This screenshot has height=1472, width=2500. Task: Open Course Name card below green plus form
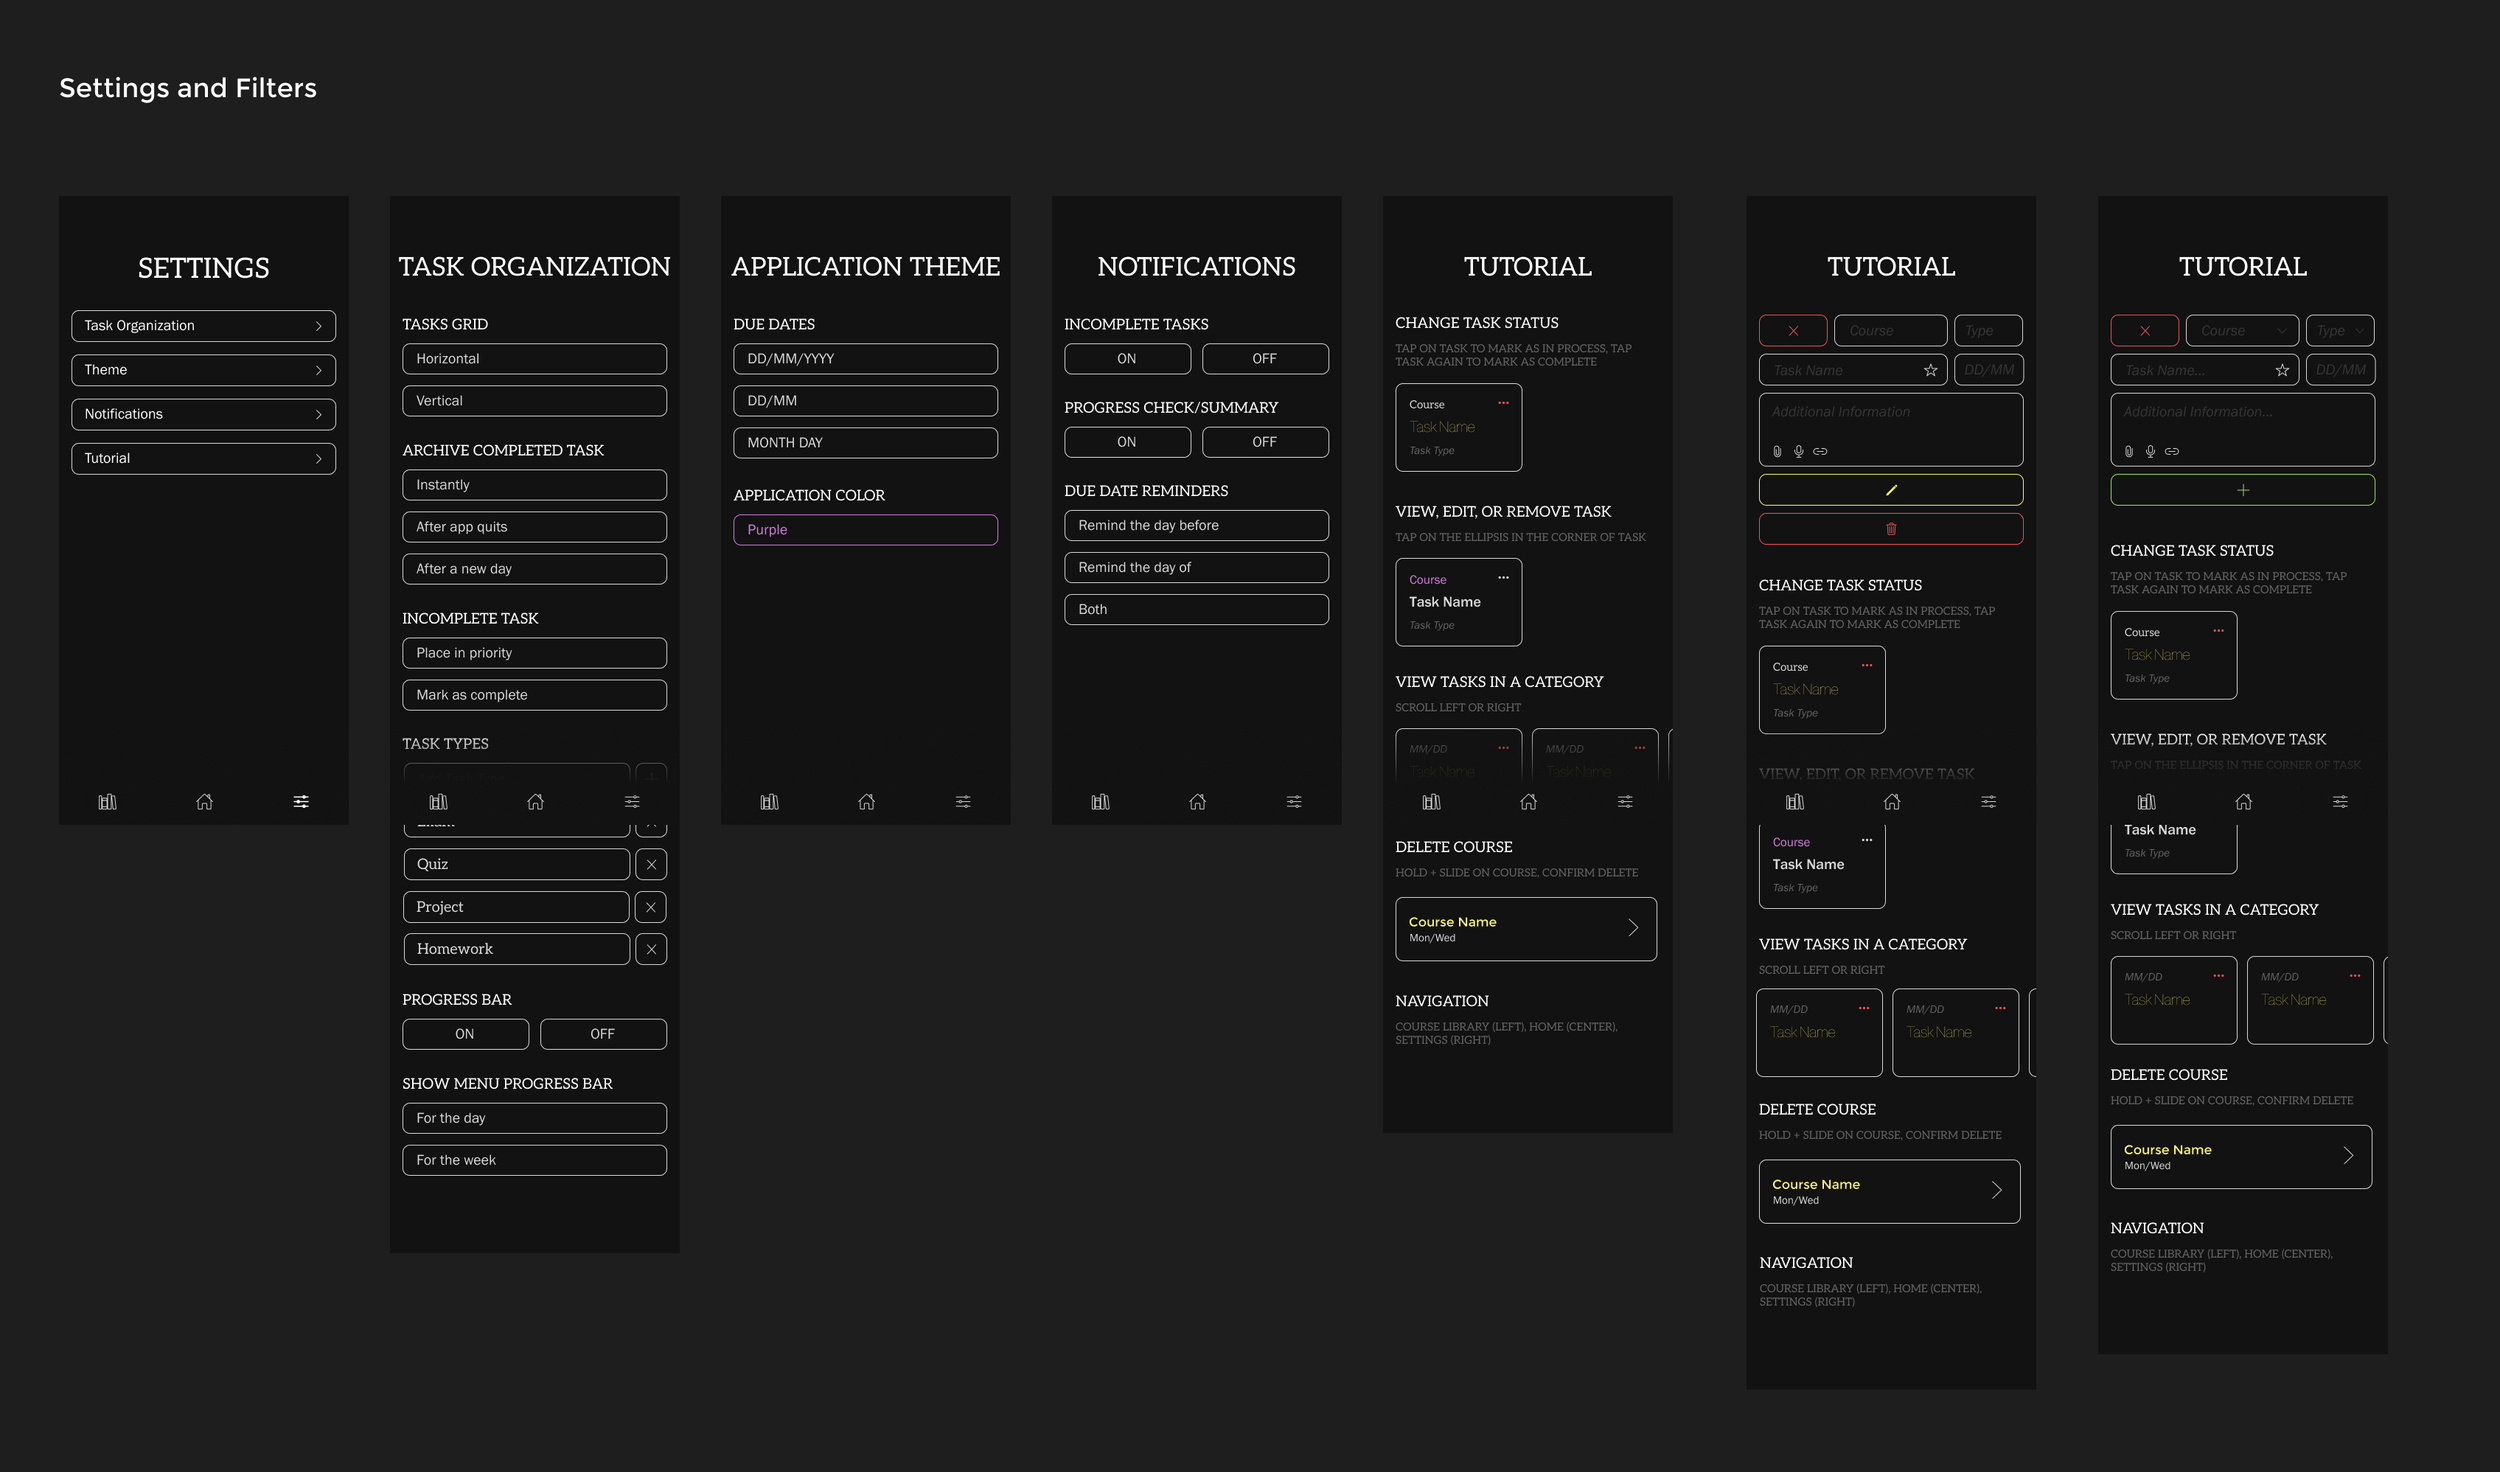tap(2240, 1157)
